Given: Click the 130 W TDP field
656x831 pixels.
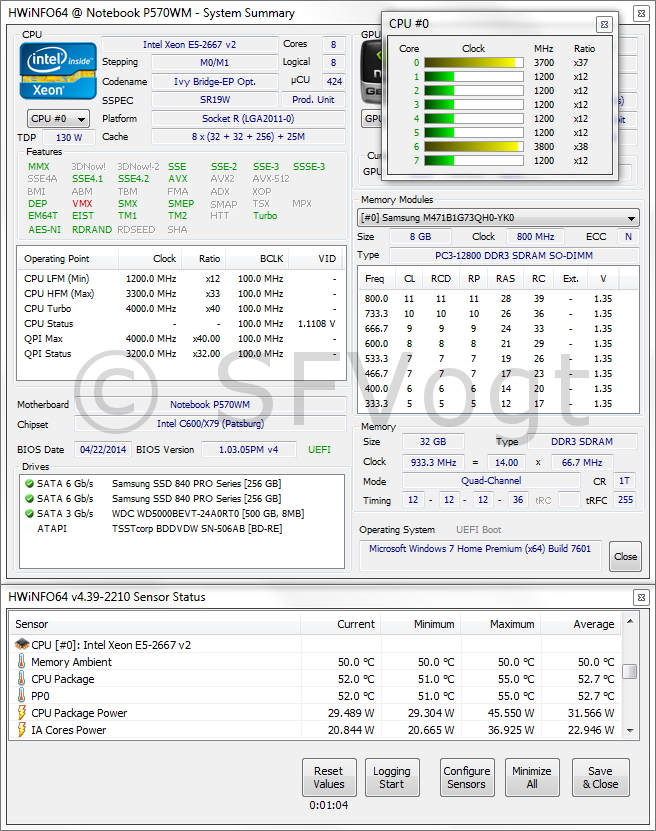Looking at the screenshot, I should (x=69, y=137).
